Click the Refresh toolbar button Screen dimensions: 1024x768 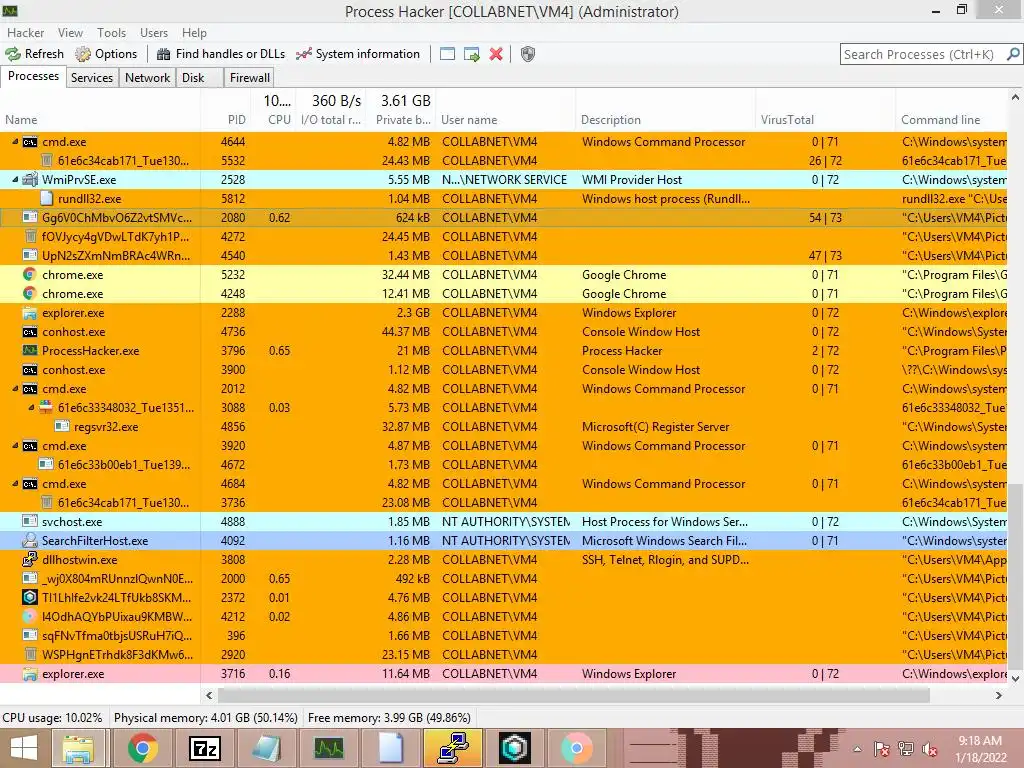pos(35,54)
